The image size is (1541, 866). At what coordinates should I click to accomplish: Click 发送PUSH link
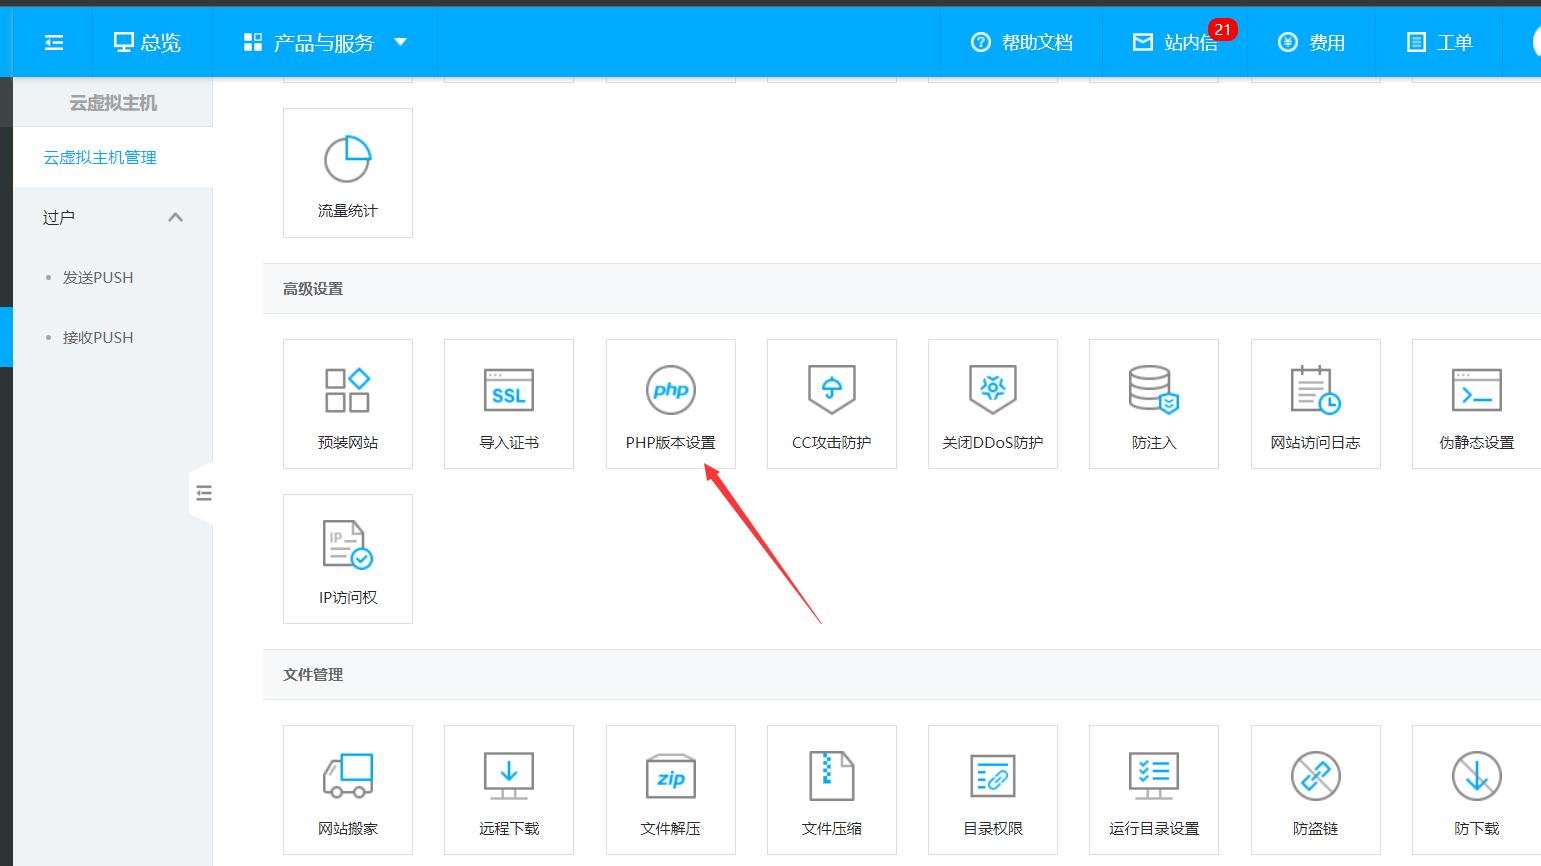point(98,277)
